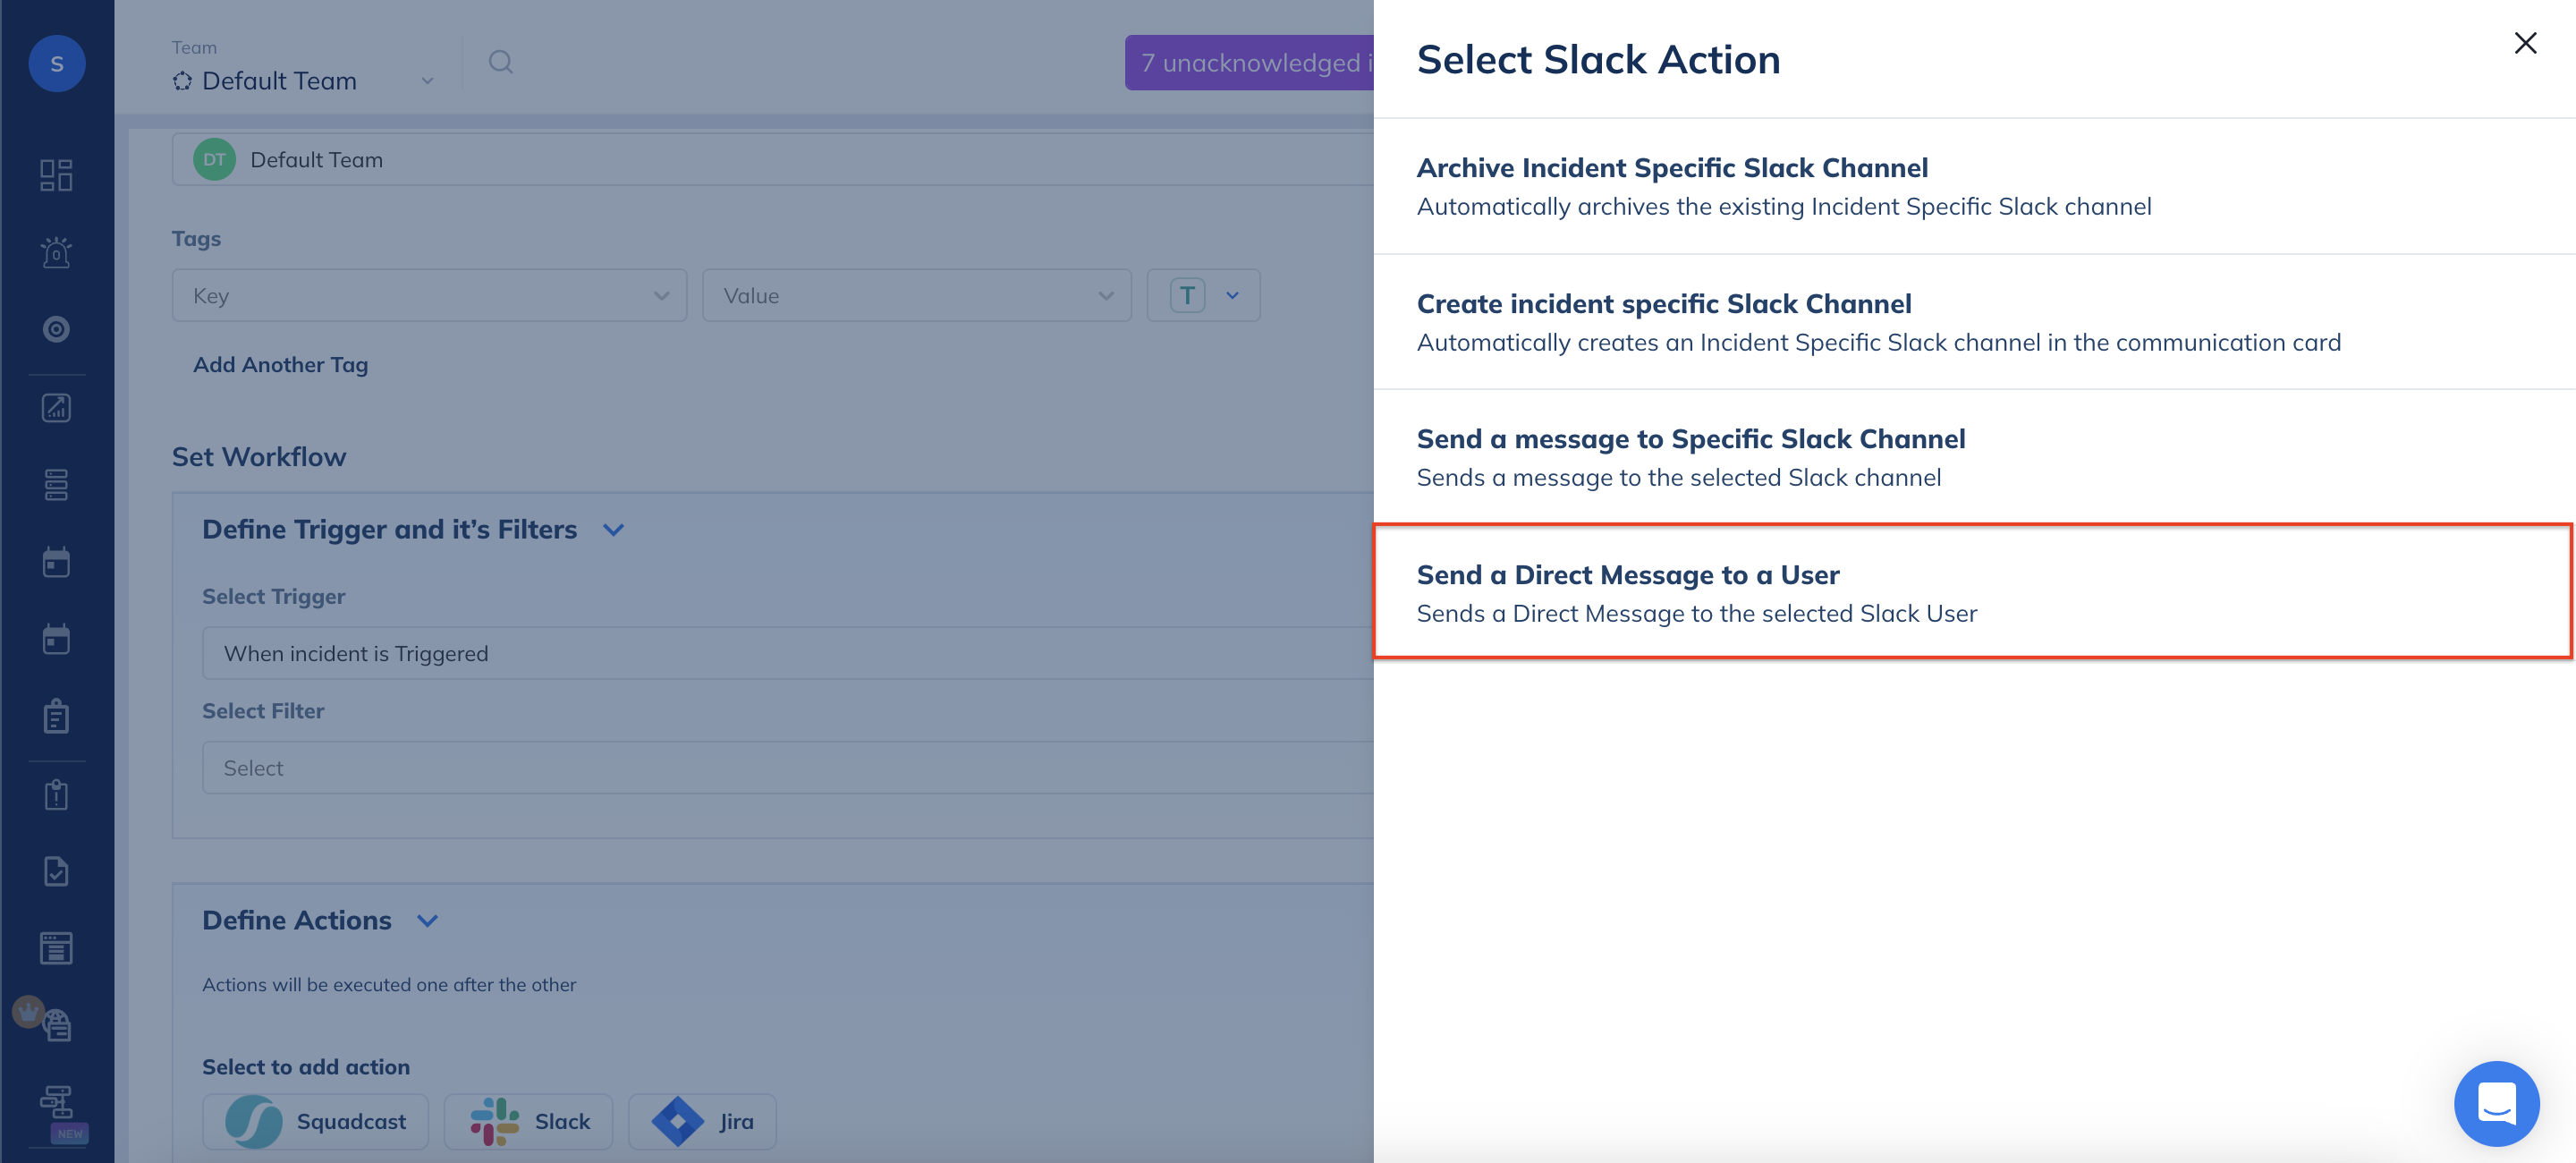Open the services stack icon in sidebar

56,485
